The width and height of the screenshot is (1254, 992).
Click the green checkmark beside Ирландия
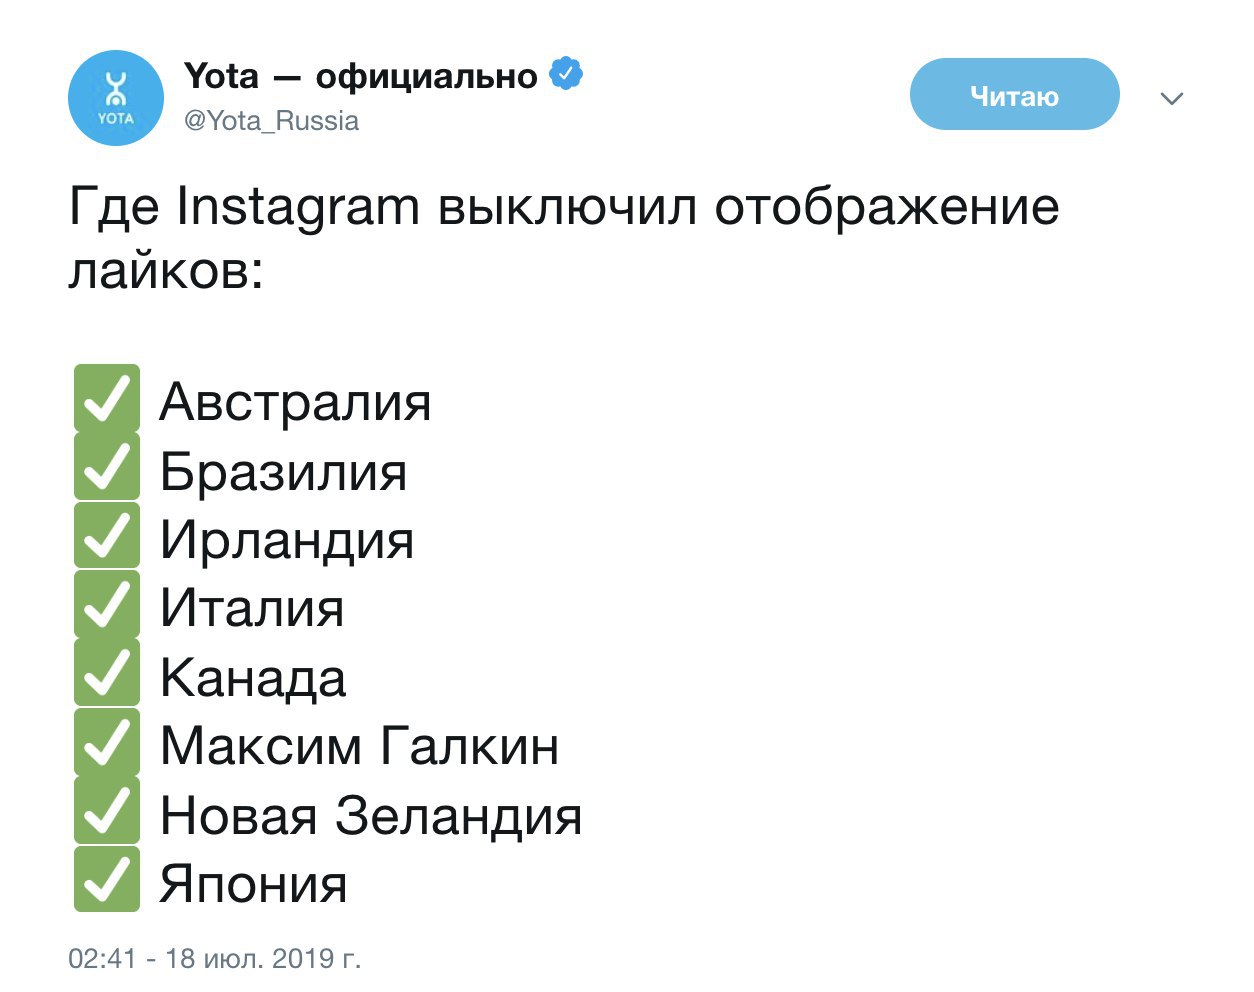point(107,536)
